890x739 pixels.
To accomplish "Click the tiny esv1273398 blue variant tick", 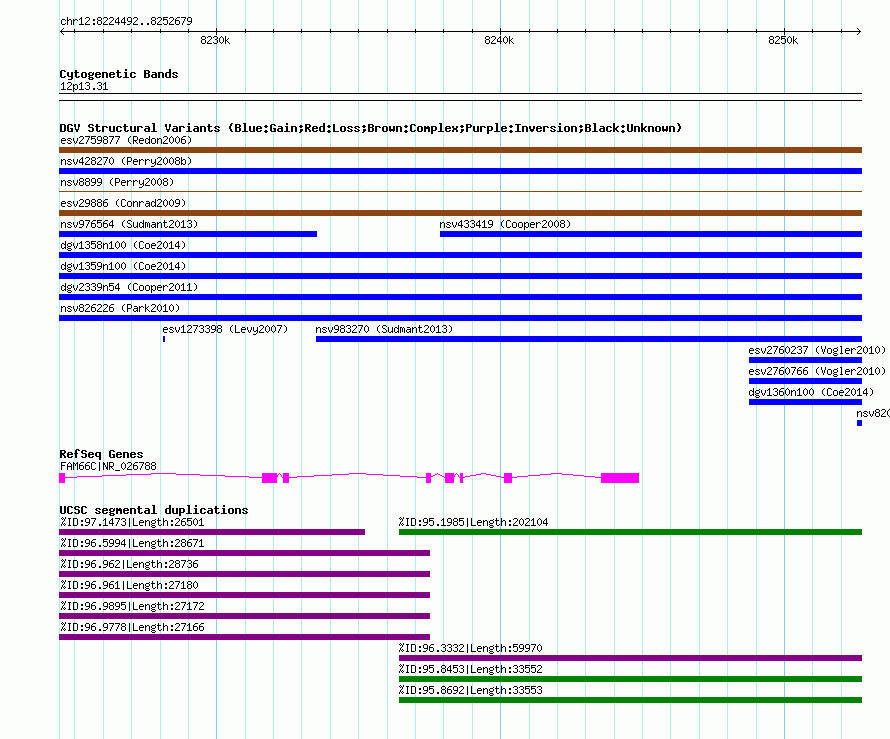I will (x=164, y=339).
